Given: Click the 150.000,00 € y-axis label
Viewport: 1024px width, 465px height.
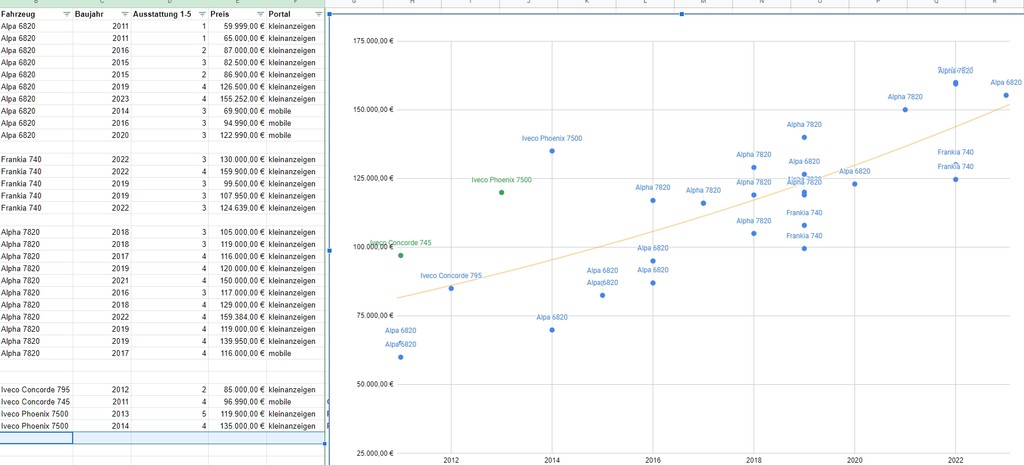Looking at the screenshot, I should coord(374,110).
